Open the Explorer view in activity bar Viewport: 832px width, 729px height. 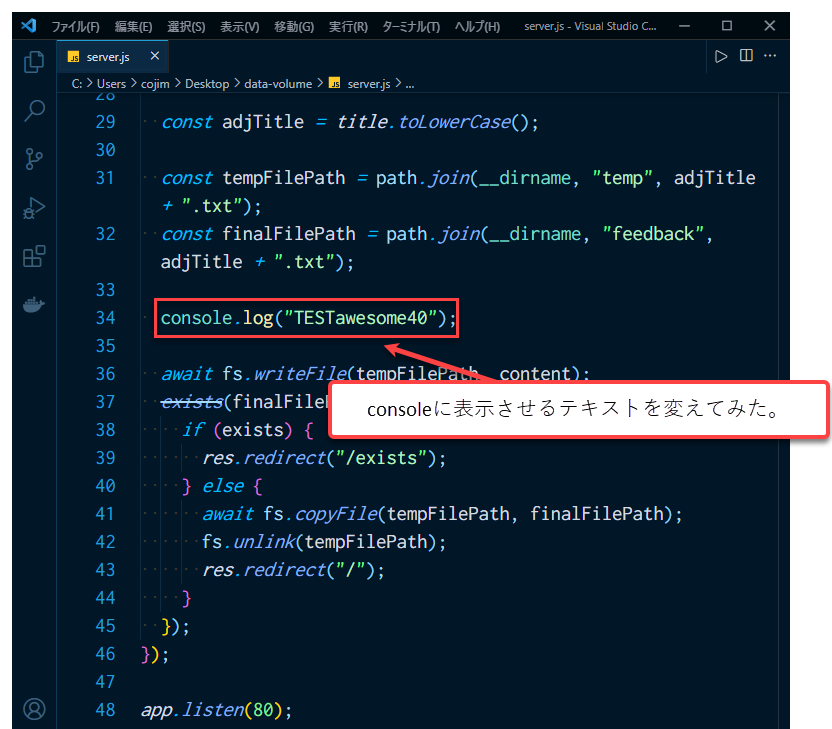[x=34, y=62]
